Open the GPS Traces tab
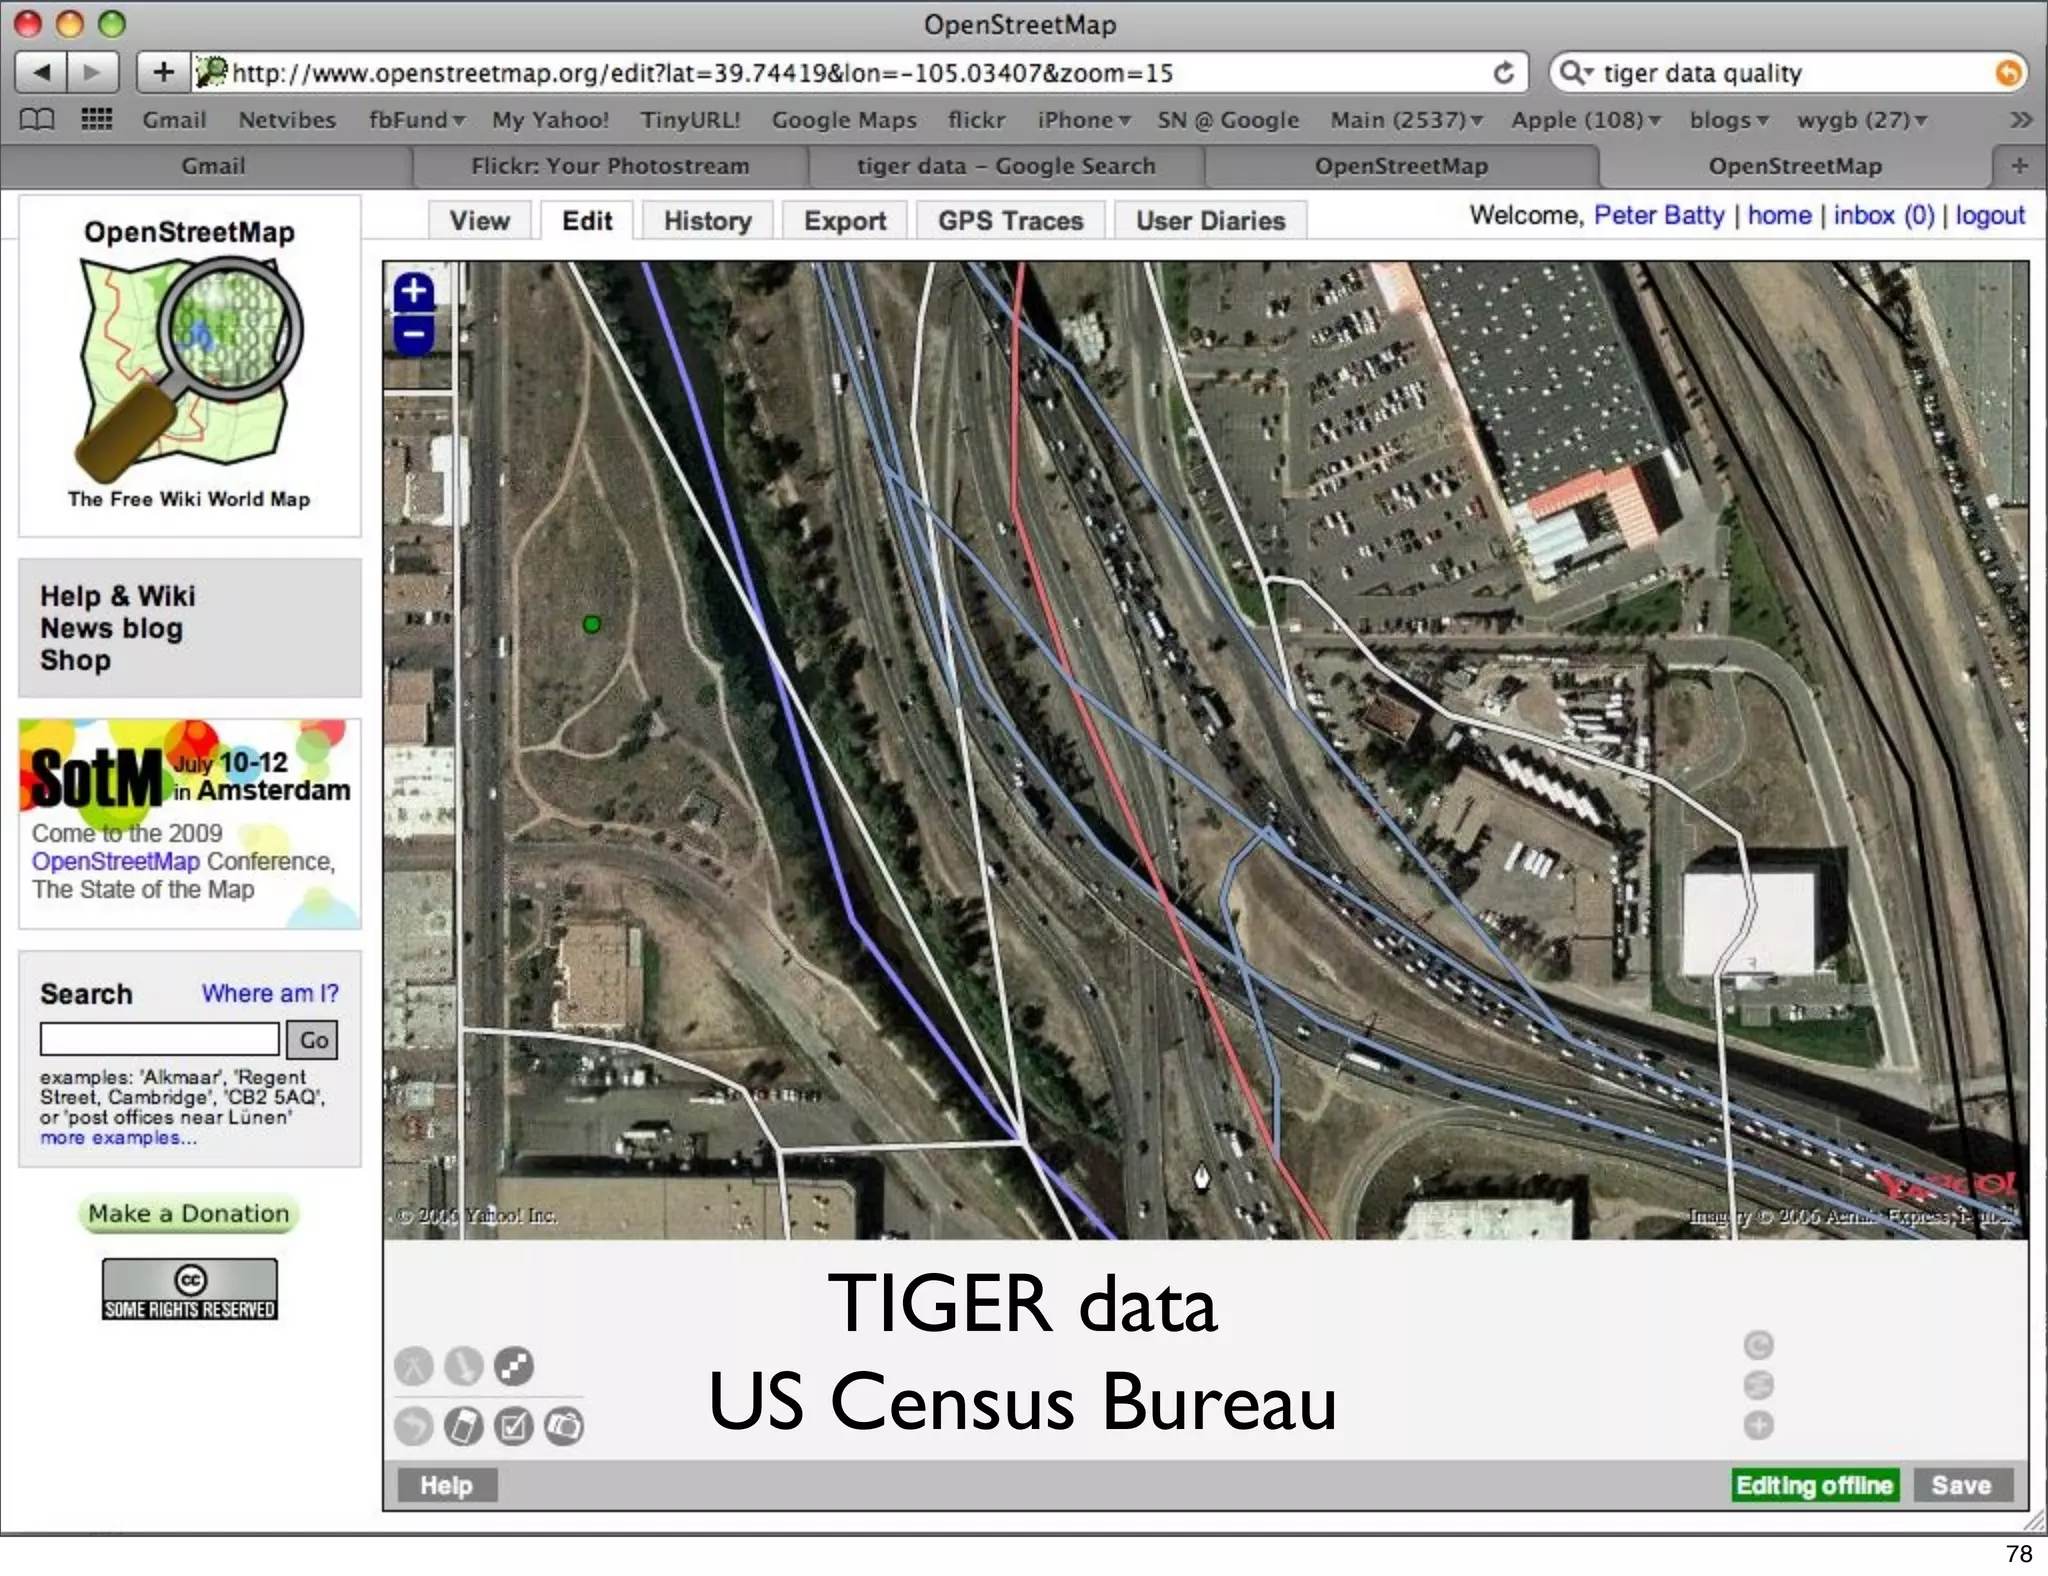 [1010, 221]
